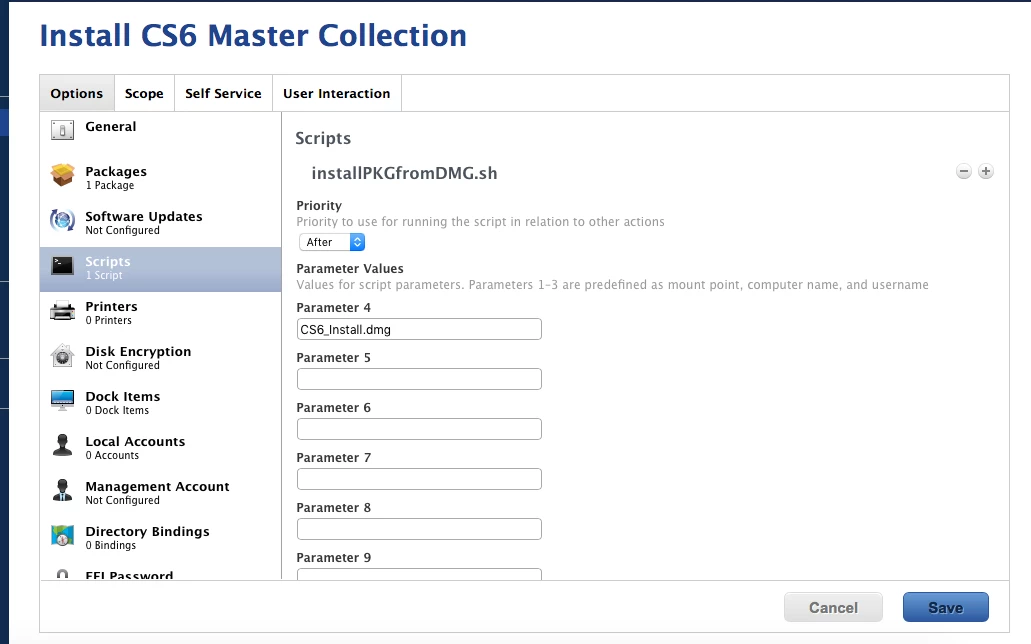Image resolution: width=1031 pixels, height=644 pixels.
Task: Select Printers 0 Printers label
Action: click(x=111, y=312)
